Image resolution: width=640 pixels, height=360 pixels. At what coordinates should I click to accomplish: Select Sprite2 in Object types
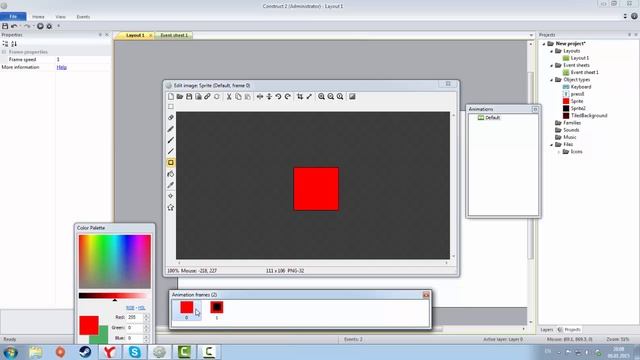[x=578, y=109]
